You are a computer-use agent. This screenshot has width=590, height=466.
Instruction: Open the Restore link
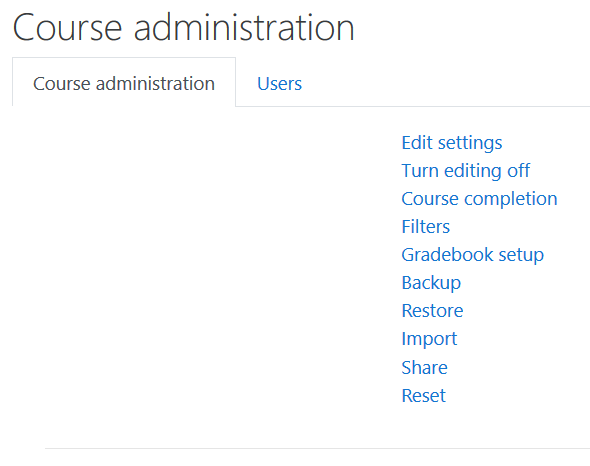[432, 311]
